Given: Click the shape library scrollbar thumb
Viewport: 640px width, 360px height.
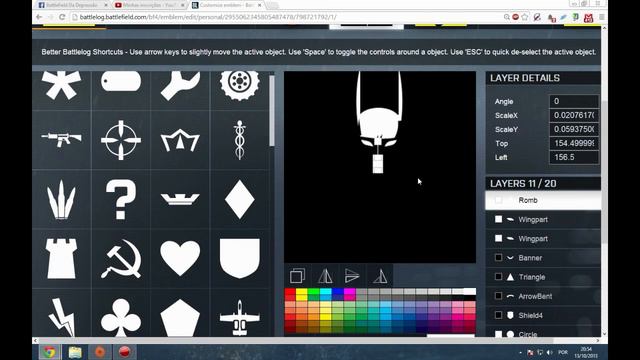Looking at the screenshot, I should tap(272, 111).
